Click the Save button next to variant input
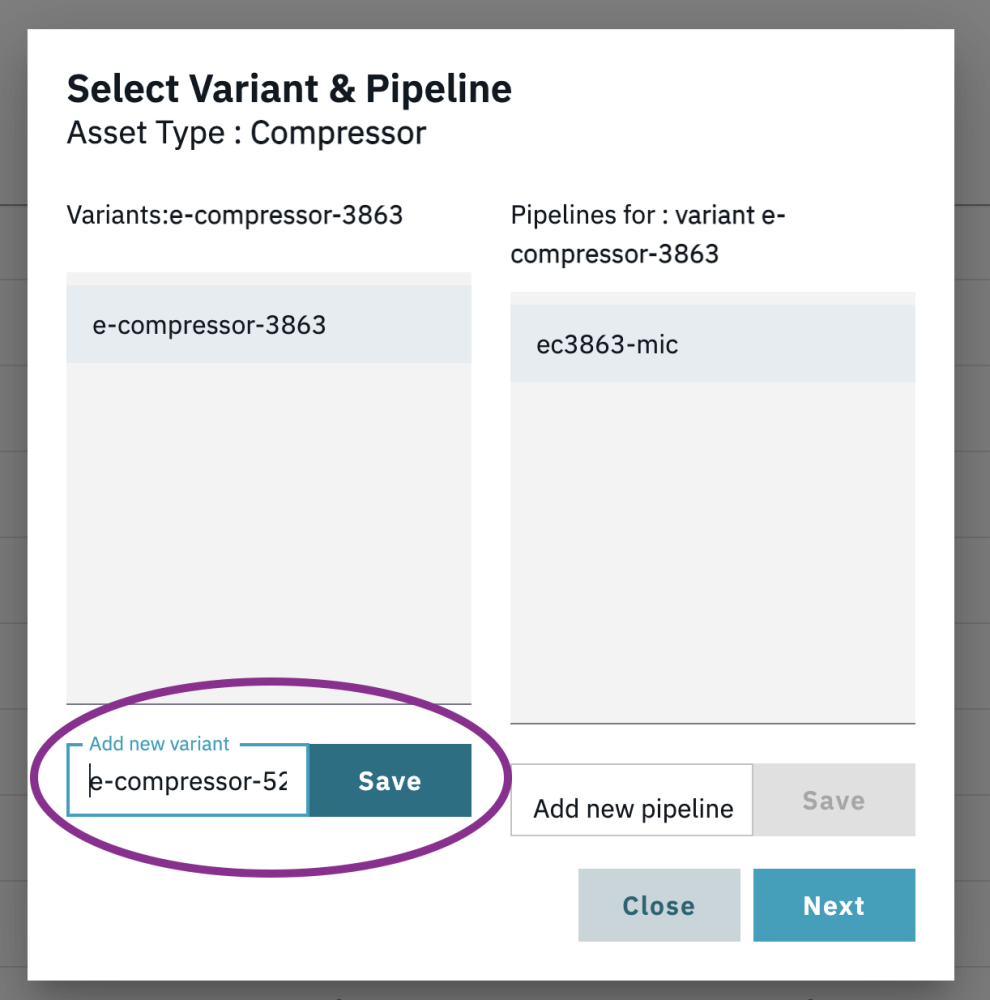The image size is (990, 1000). pyautogui.click(x=390, y=781)
